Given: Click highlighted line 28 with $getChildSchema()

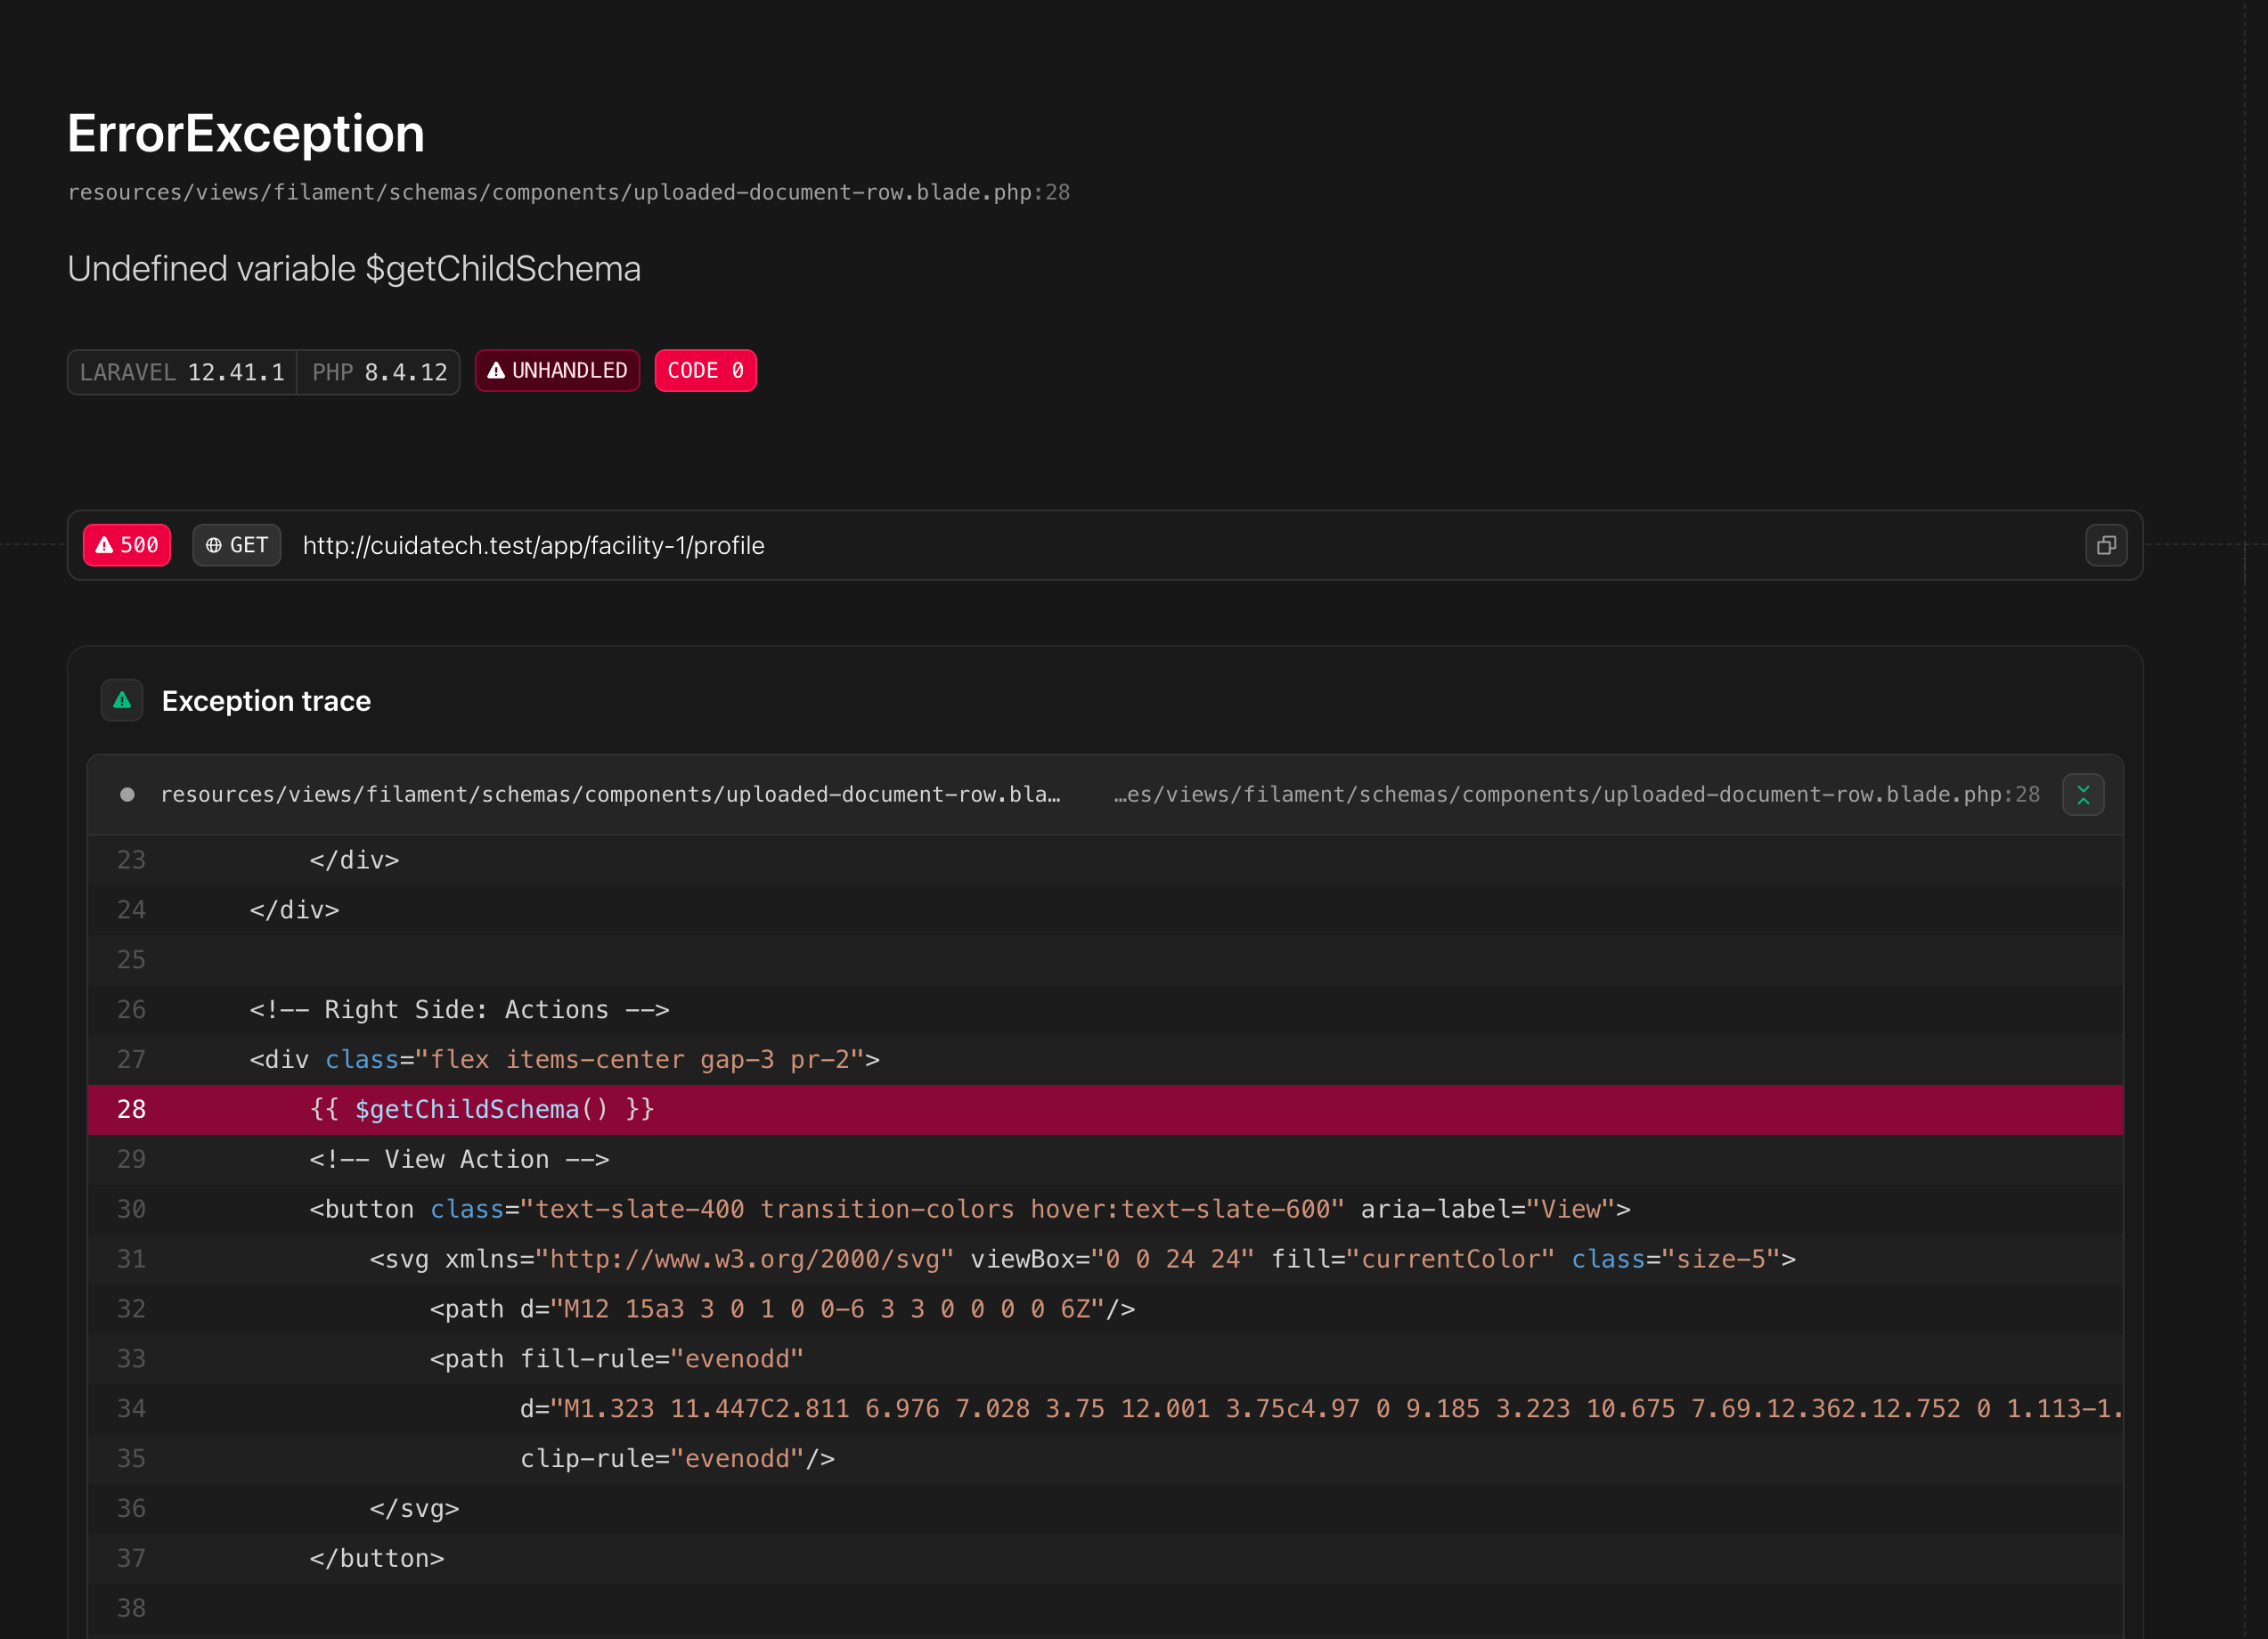Looking at the screenshot, I should pos(482,1109).
